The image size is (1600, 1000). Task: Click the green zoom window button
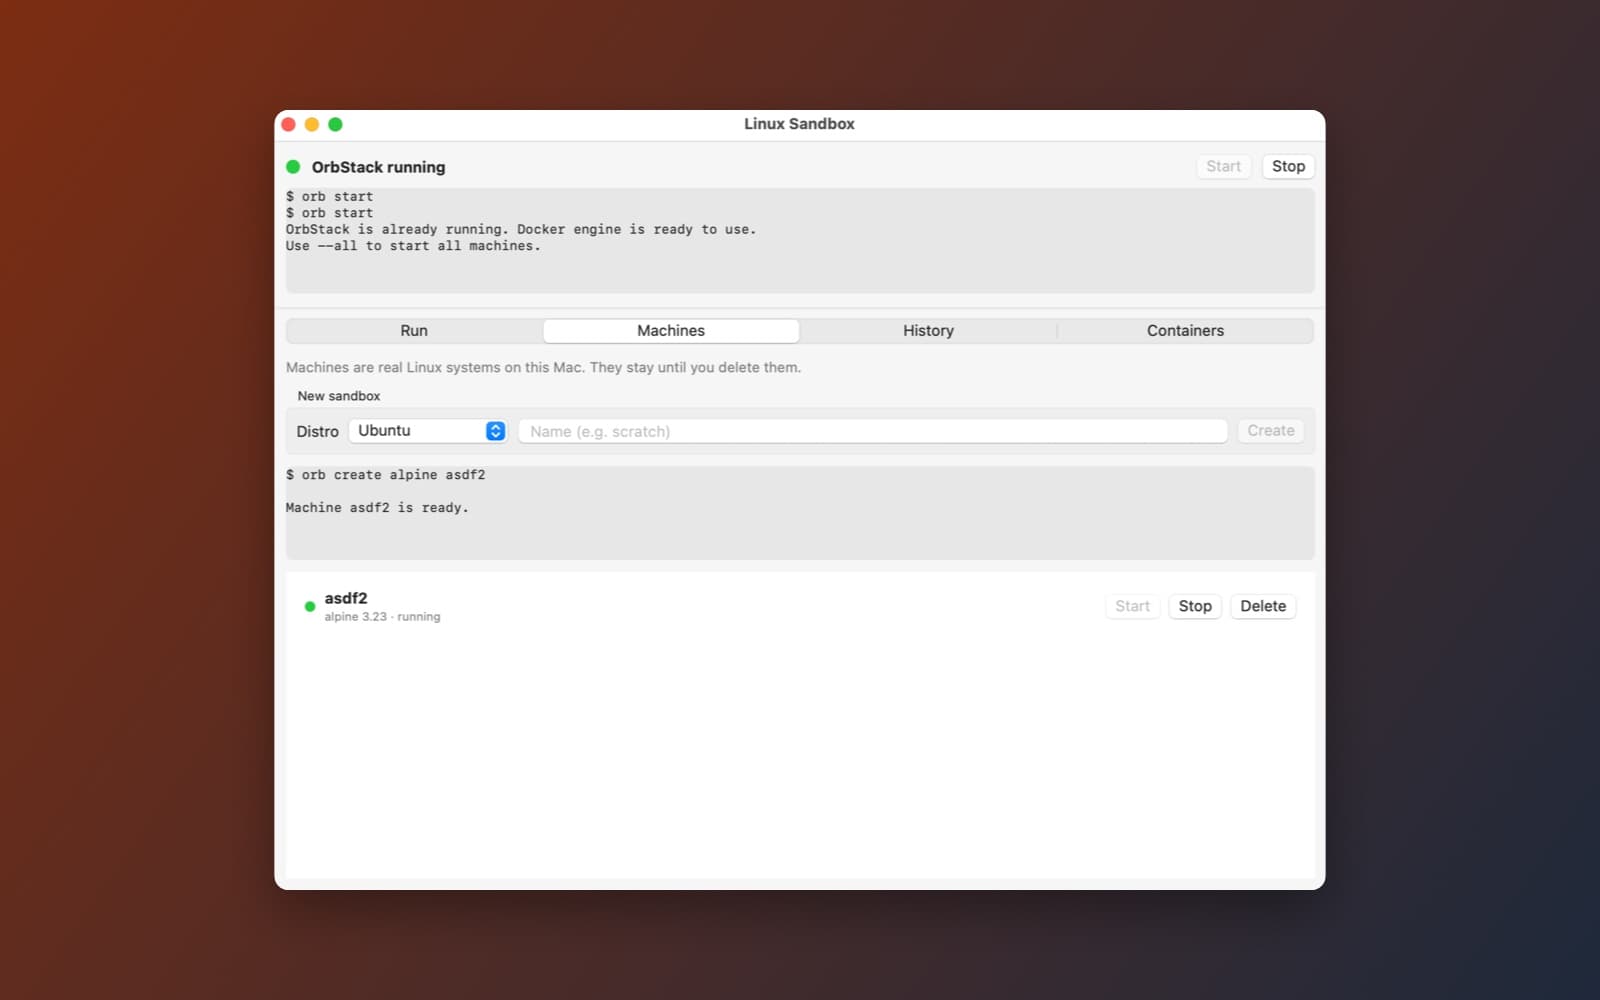pyautogui.click(x=335, y=124)
